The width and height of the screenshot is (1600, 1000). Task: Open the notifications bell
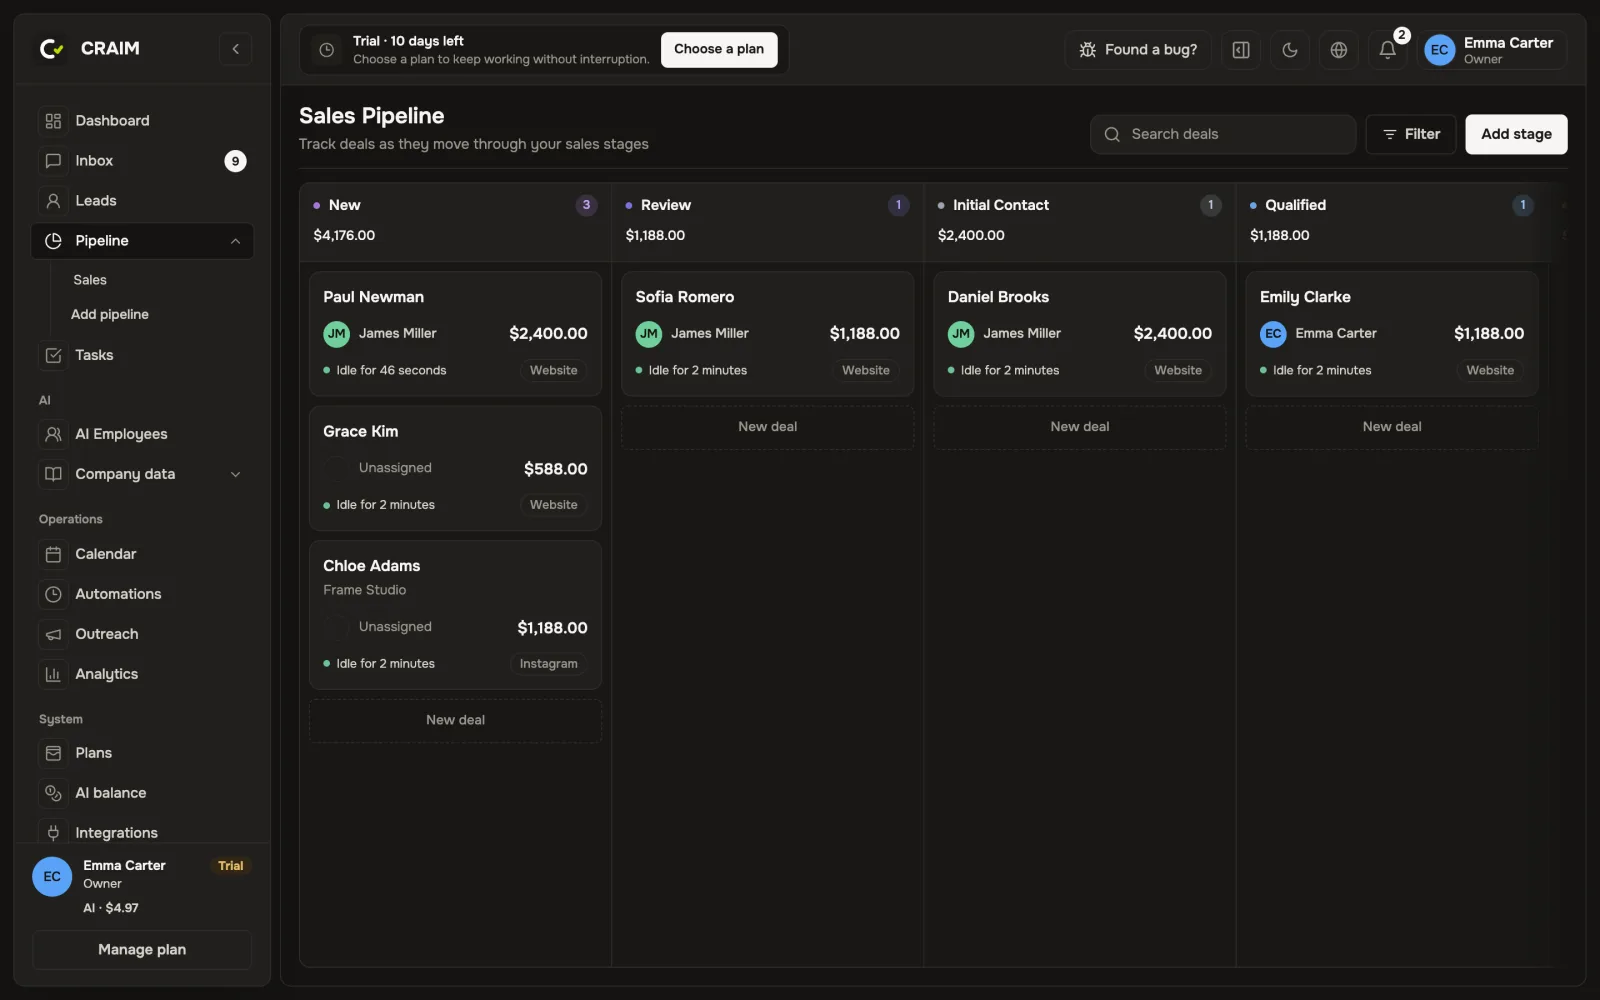tap(1387, 50)
